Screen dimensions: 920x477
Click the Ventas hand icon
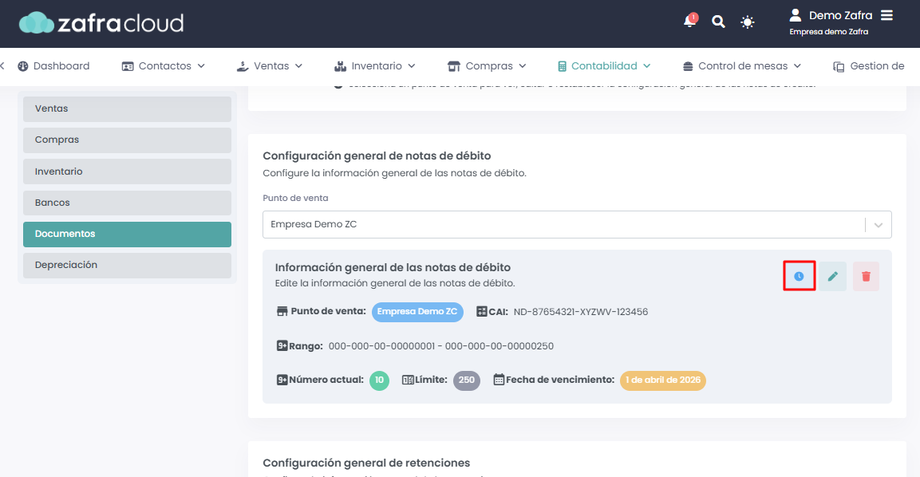click(x=242, y=66)
